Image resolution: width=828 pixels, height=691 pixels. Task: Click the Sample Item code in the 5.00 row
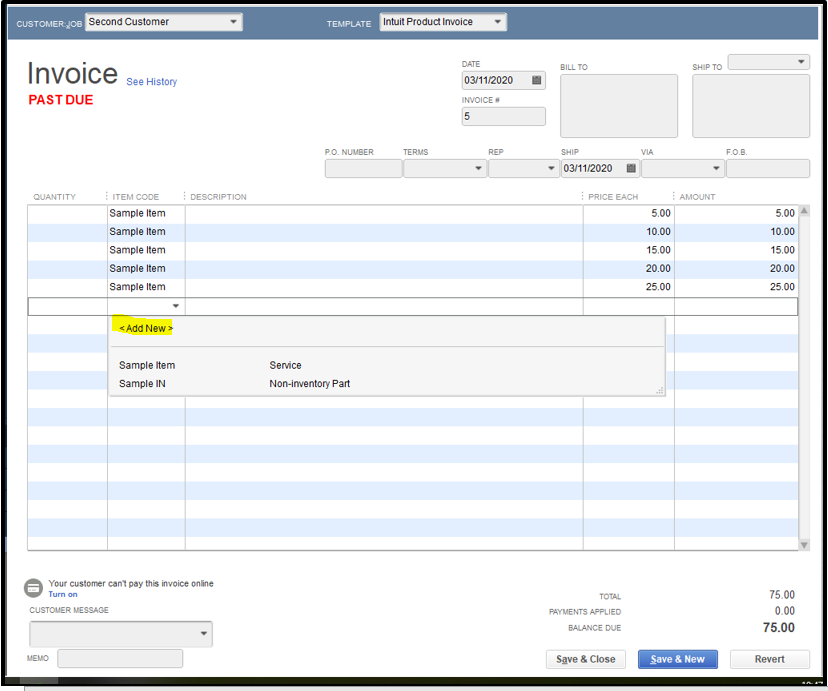tap(146, 213)
